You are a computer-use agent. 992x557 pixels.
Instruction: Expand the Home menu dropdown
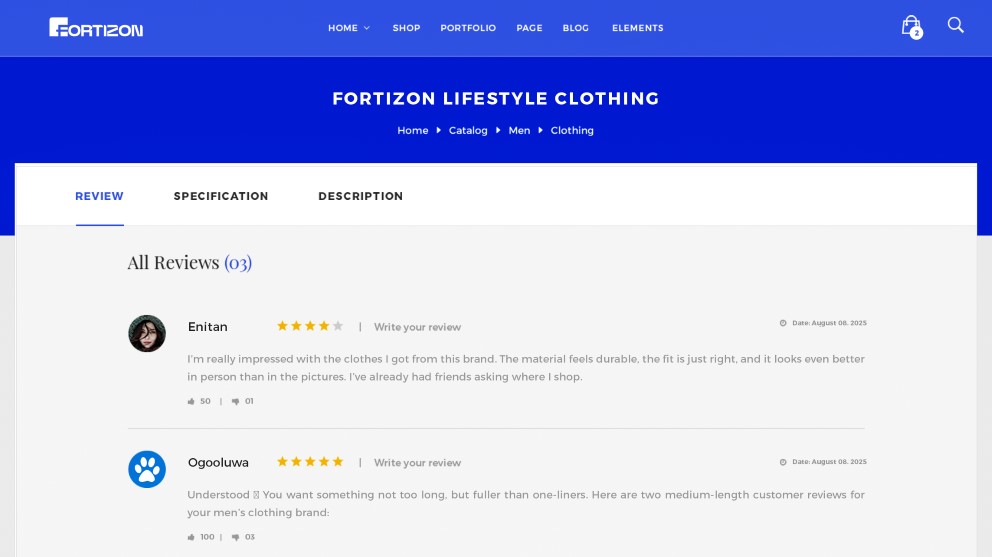348,28
